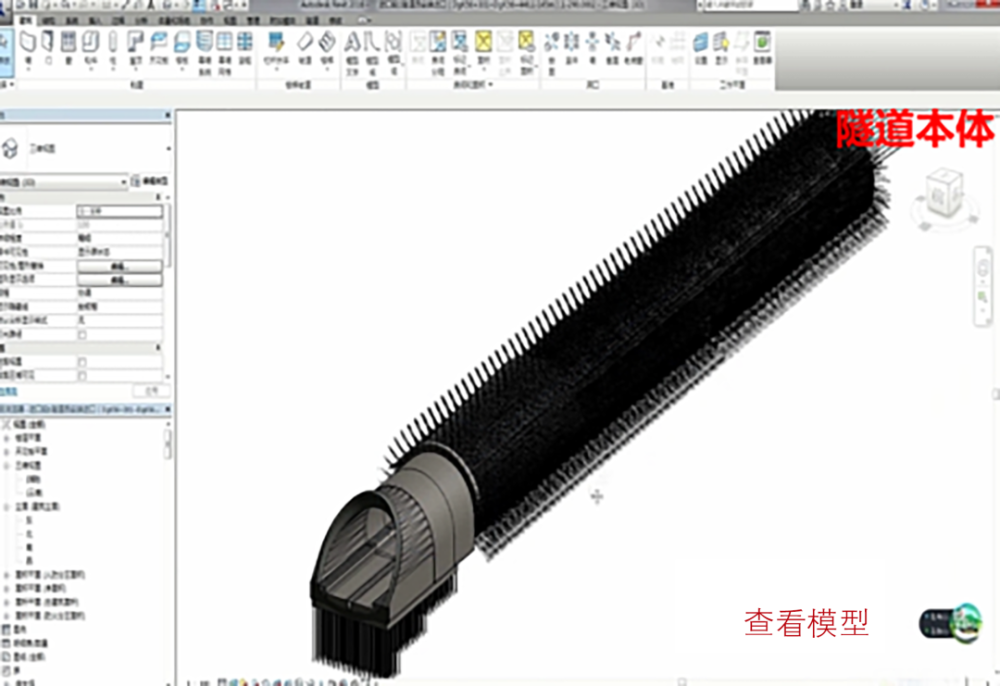Viewport: 1000px width, 686px height.
Task: Click the first Edit button in properties
Action: click(119, 266)
